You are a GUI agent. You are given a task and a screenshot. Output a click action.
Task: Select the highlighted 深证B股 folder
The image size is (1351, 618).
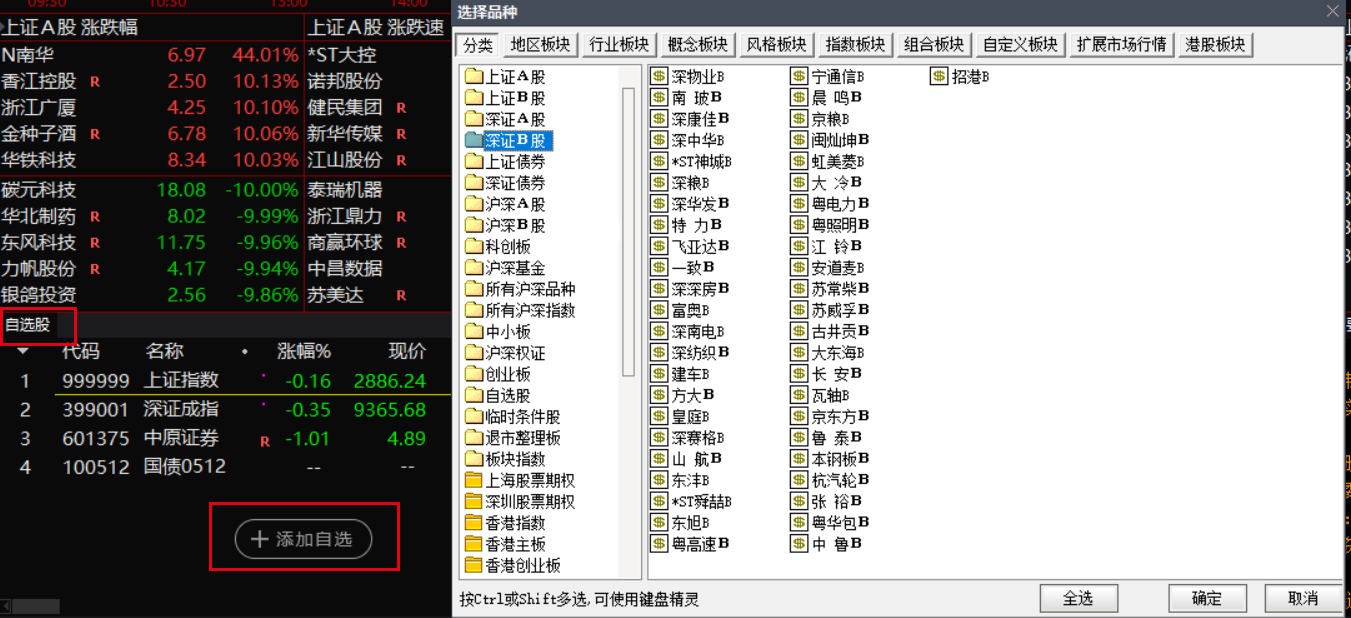[x=508, y=141]
